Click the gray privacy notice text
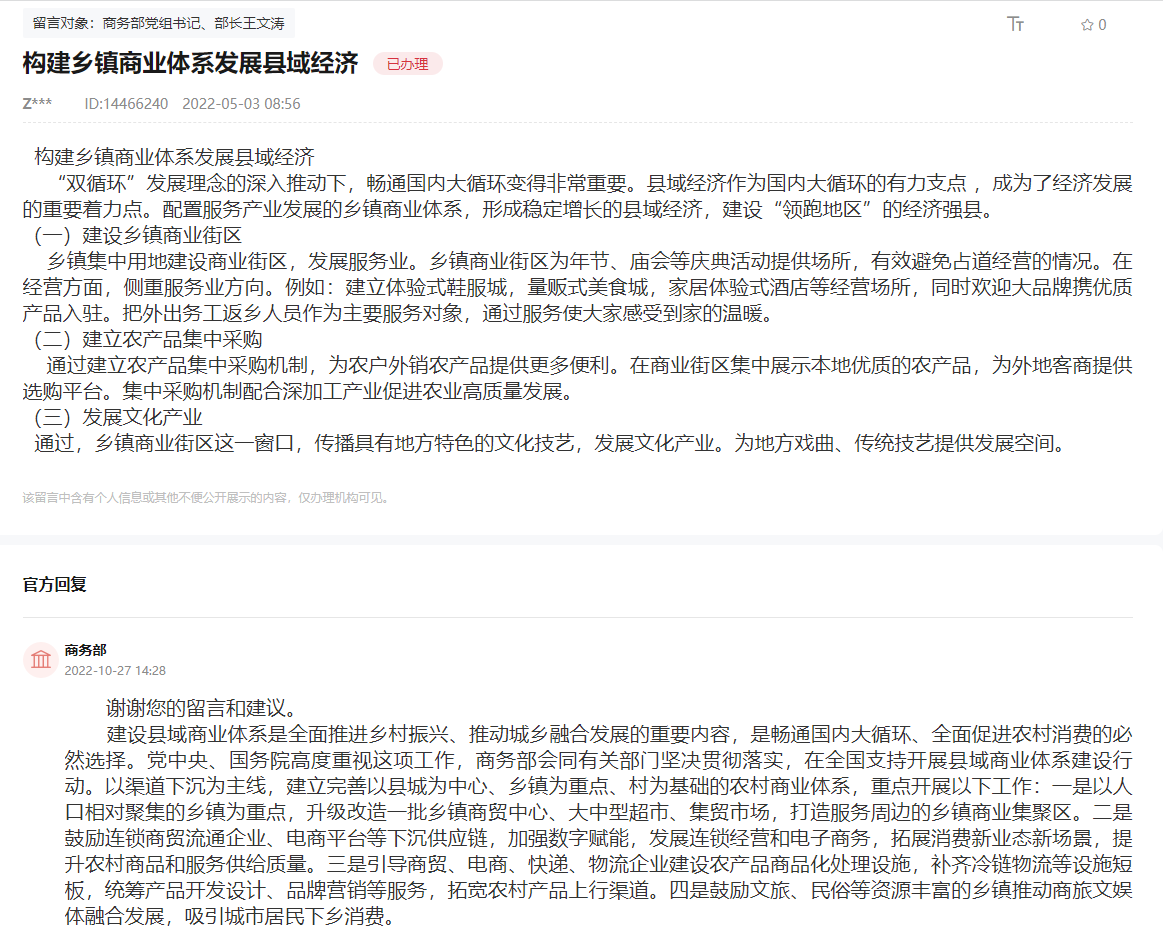The width and height of the screenshot is (1163, 946). tap(206, 497)
